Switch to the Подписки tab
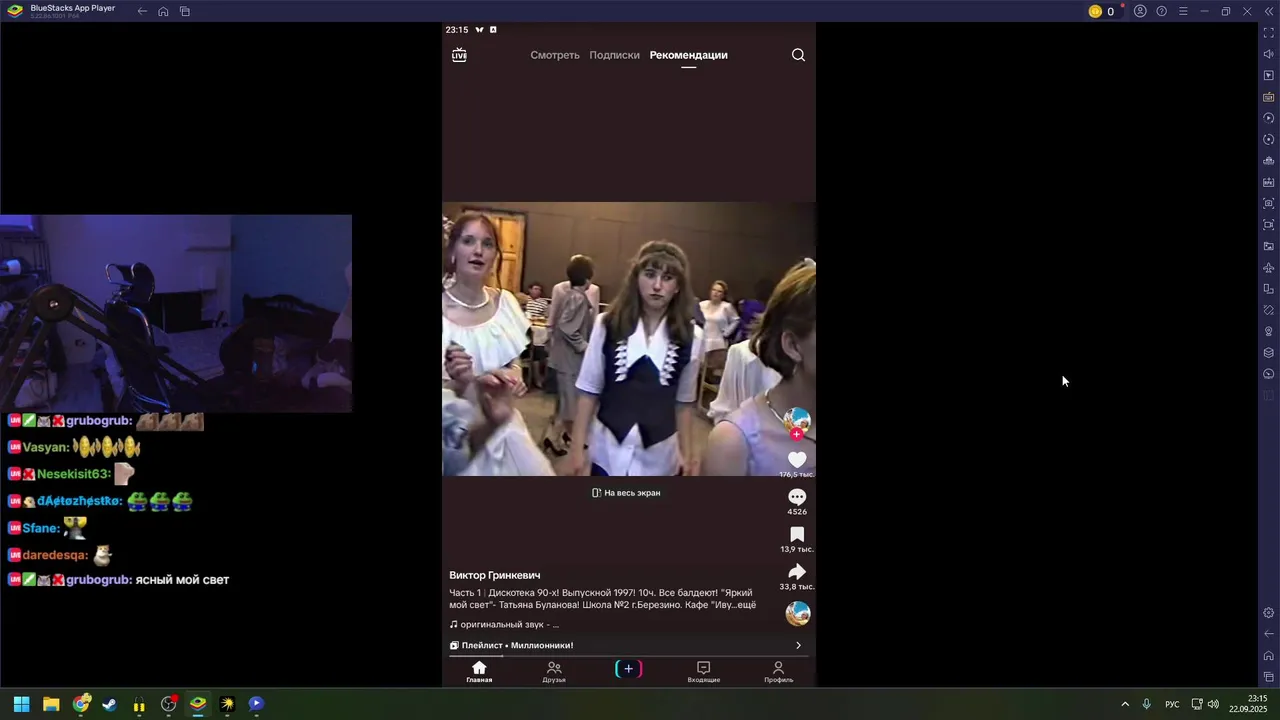 [614, 55]
